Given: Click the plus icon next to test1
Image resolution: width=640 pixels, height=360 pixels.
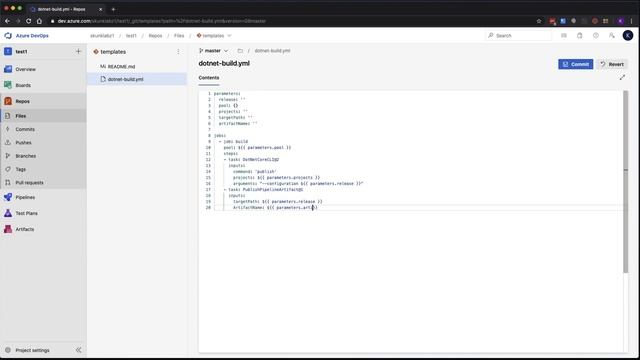Looking at the screenshot, I should click(x=78, y=51).
